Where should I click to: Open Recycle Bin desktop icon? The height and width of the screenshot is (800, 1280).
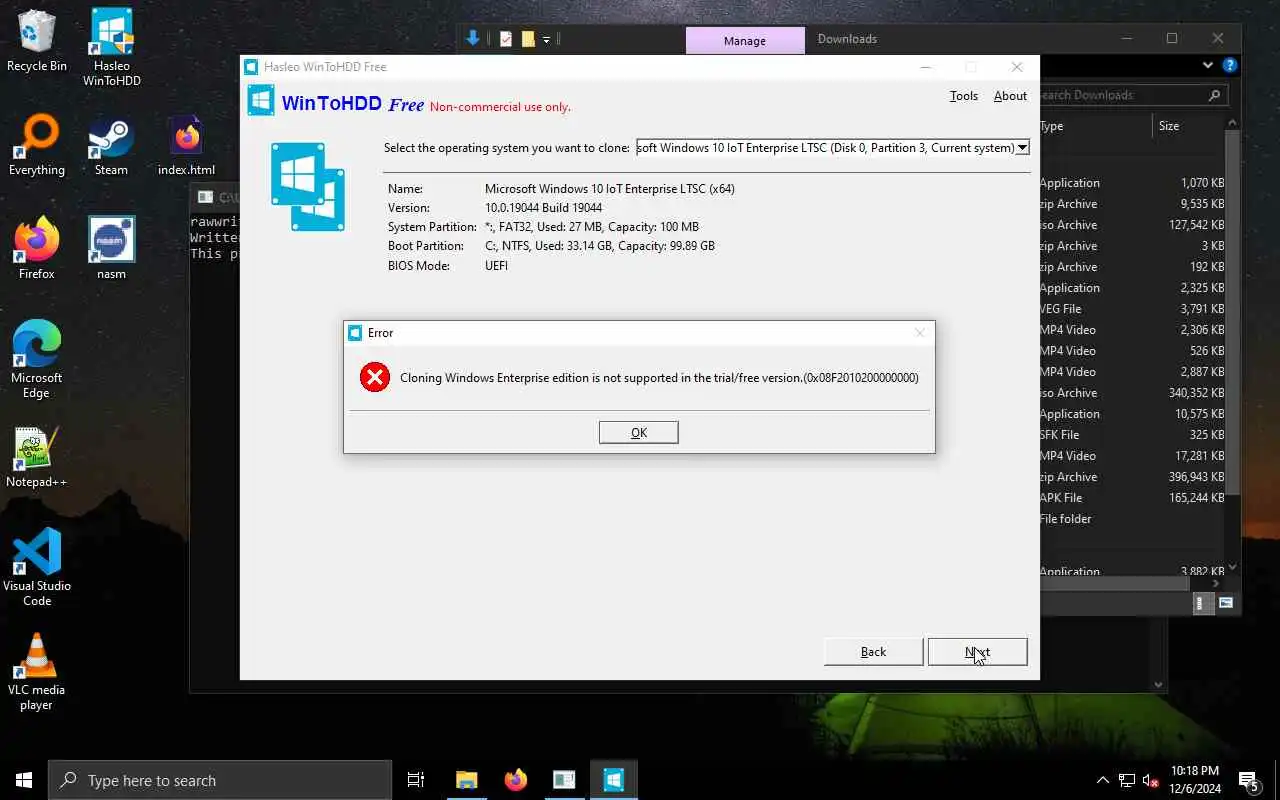(x=37, y=41)
